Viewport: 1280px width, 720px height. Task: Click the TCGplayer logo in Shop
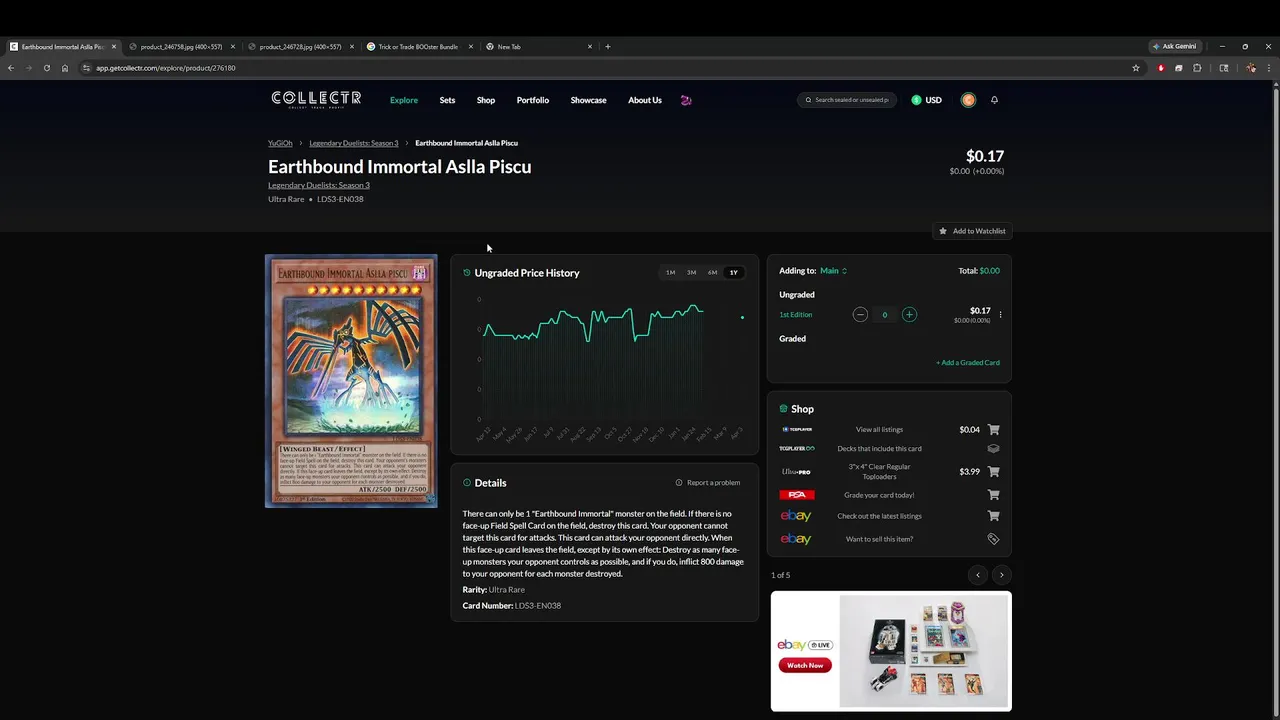797,430
